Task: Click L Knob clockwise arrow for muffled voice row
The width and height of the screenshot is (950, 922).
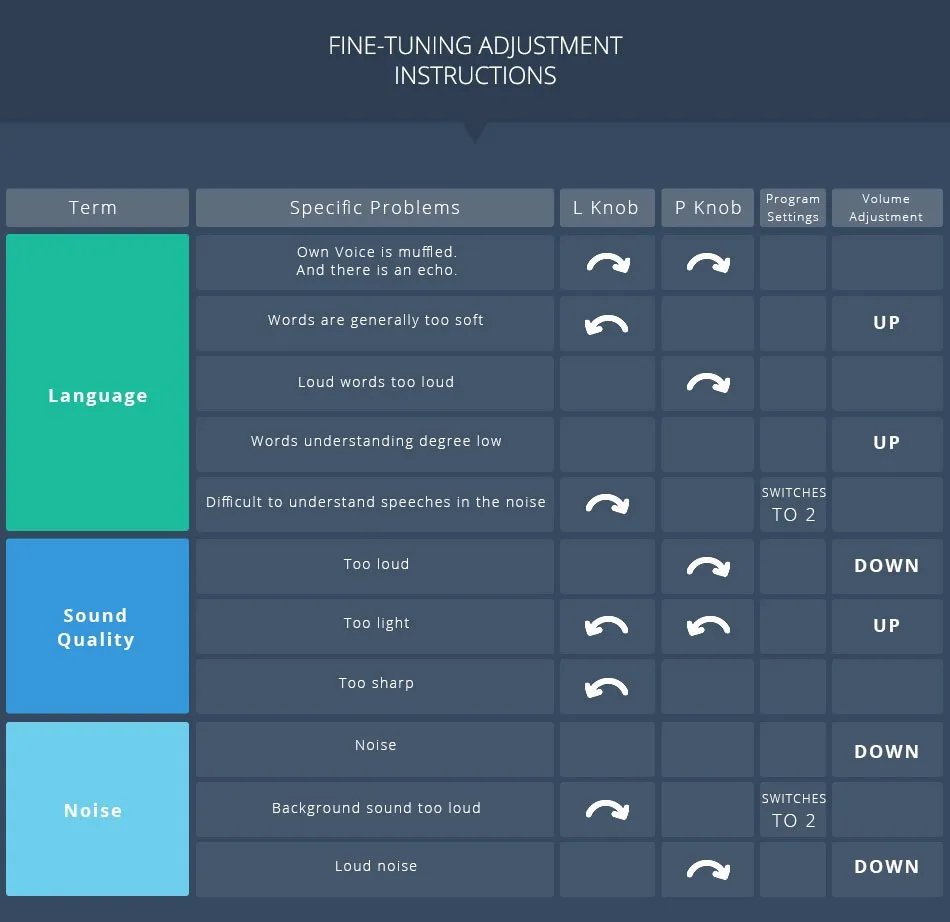Action: coord(608,263)
